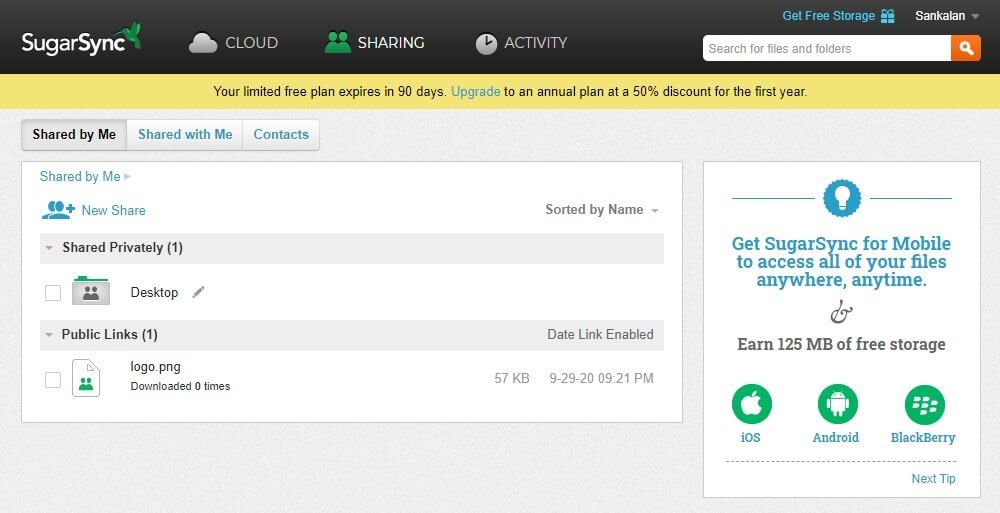
Task: Switch to the Shared with Me tab
Action: pos(185,135)
